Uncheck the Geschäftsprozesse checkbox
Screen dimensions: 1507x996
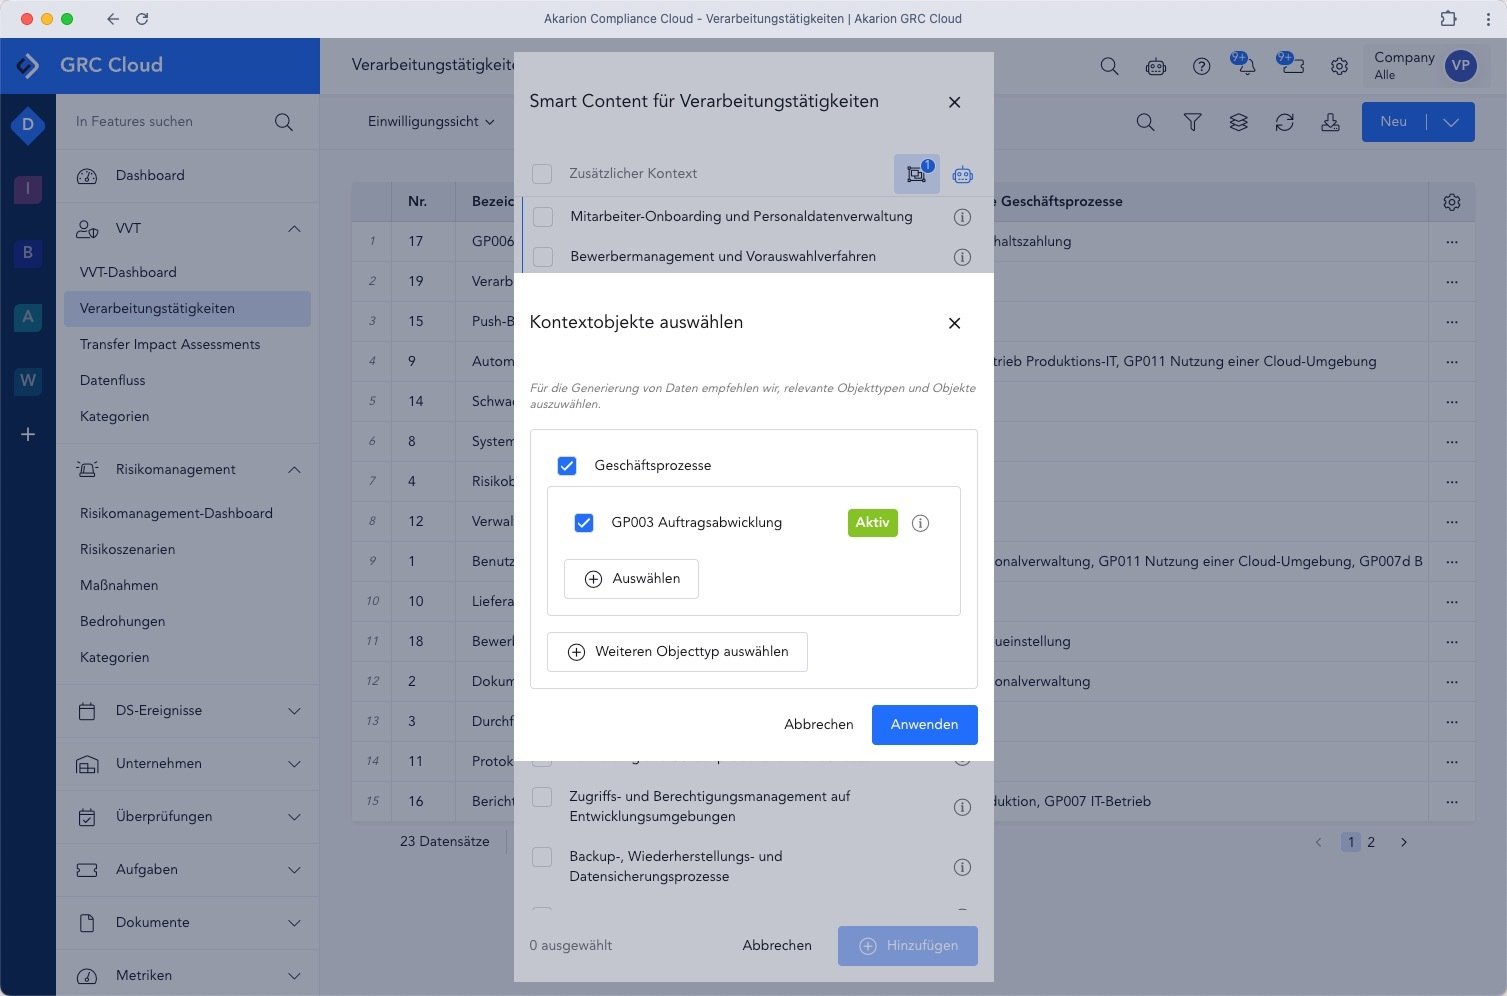567,466
